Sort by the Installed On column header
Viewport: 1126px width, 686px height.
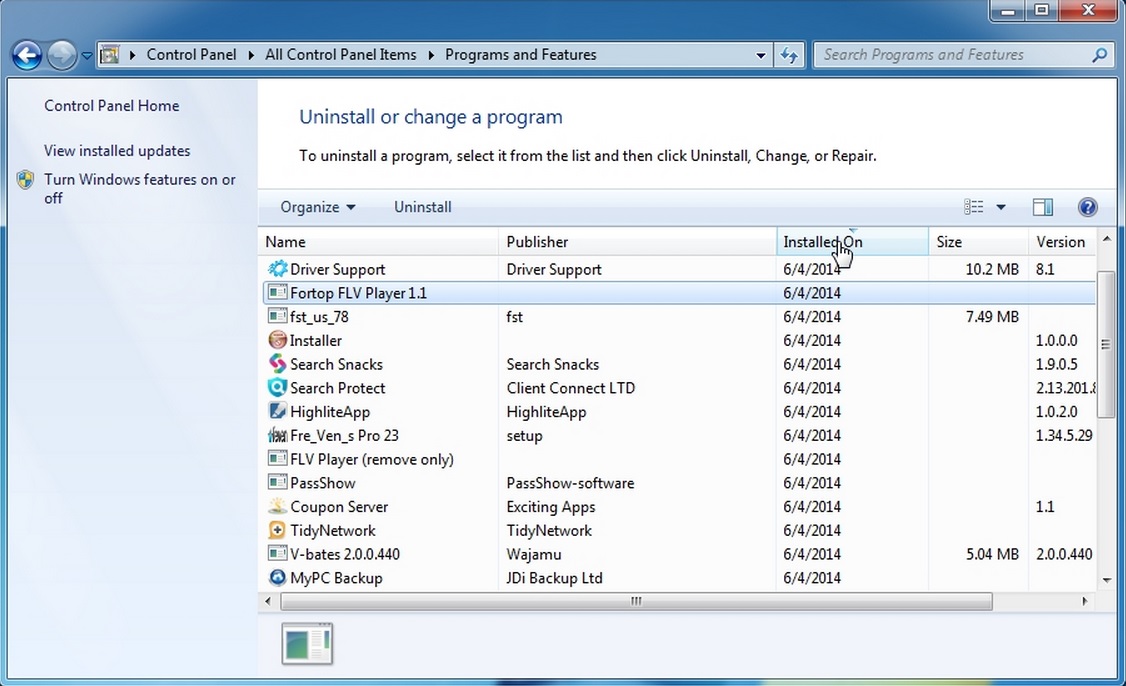tap(852, 242)
